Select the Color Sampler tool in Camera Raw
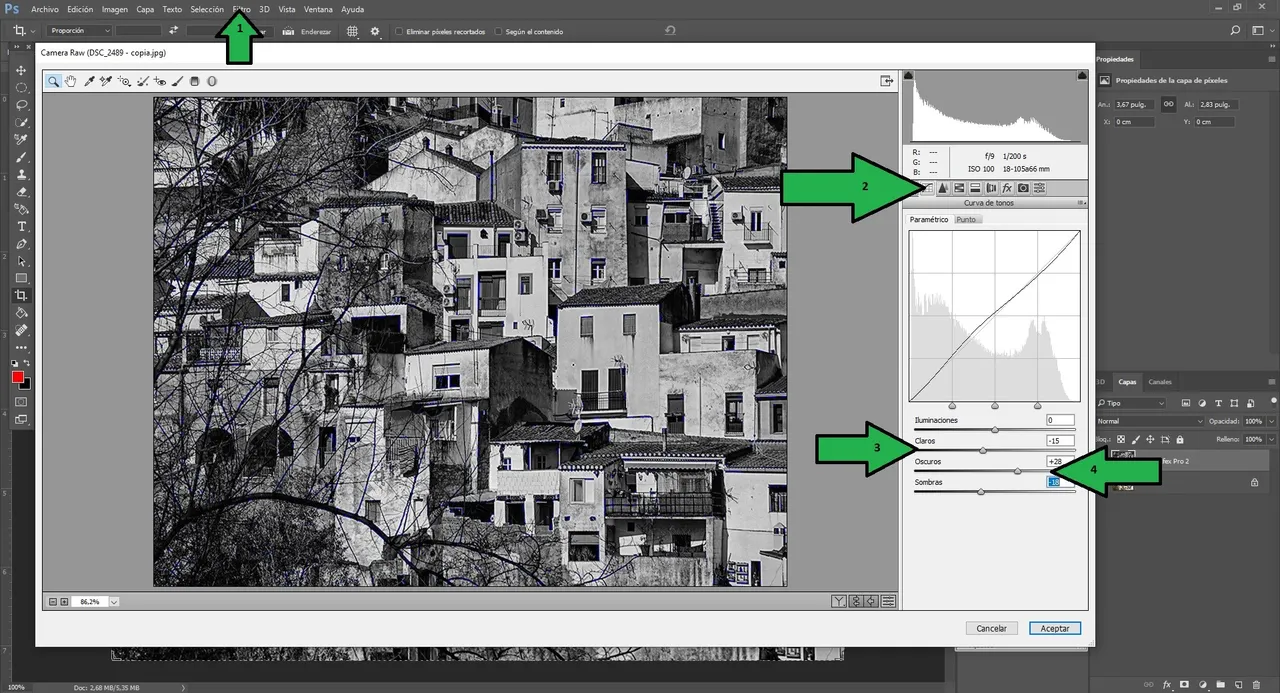 105,81
